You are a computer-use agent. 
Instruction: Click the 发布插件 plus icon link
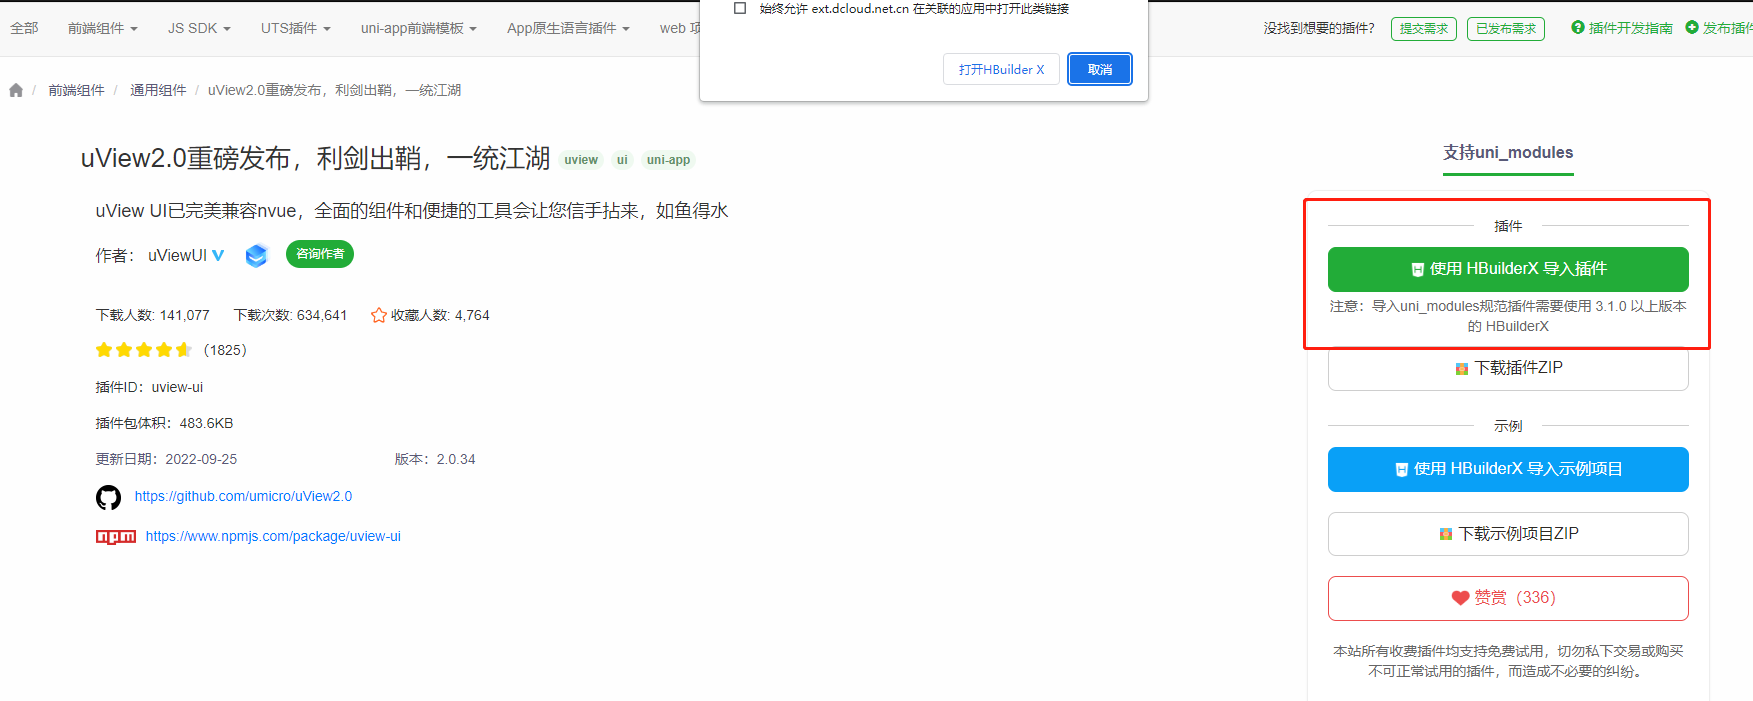(x=1719, y=28)
